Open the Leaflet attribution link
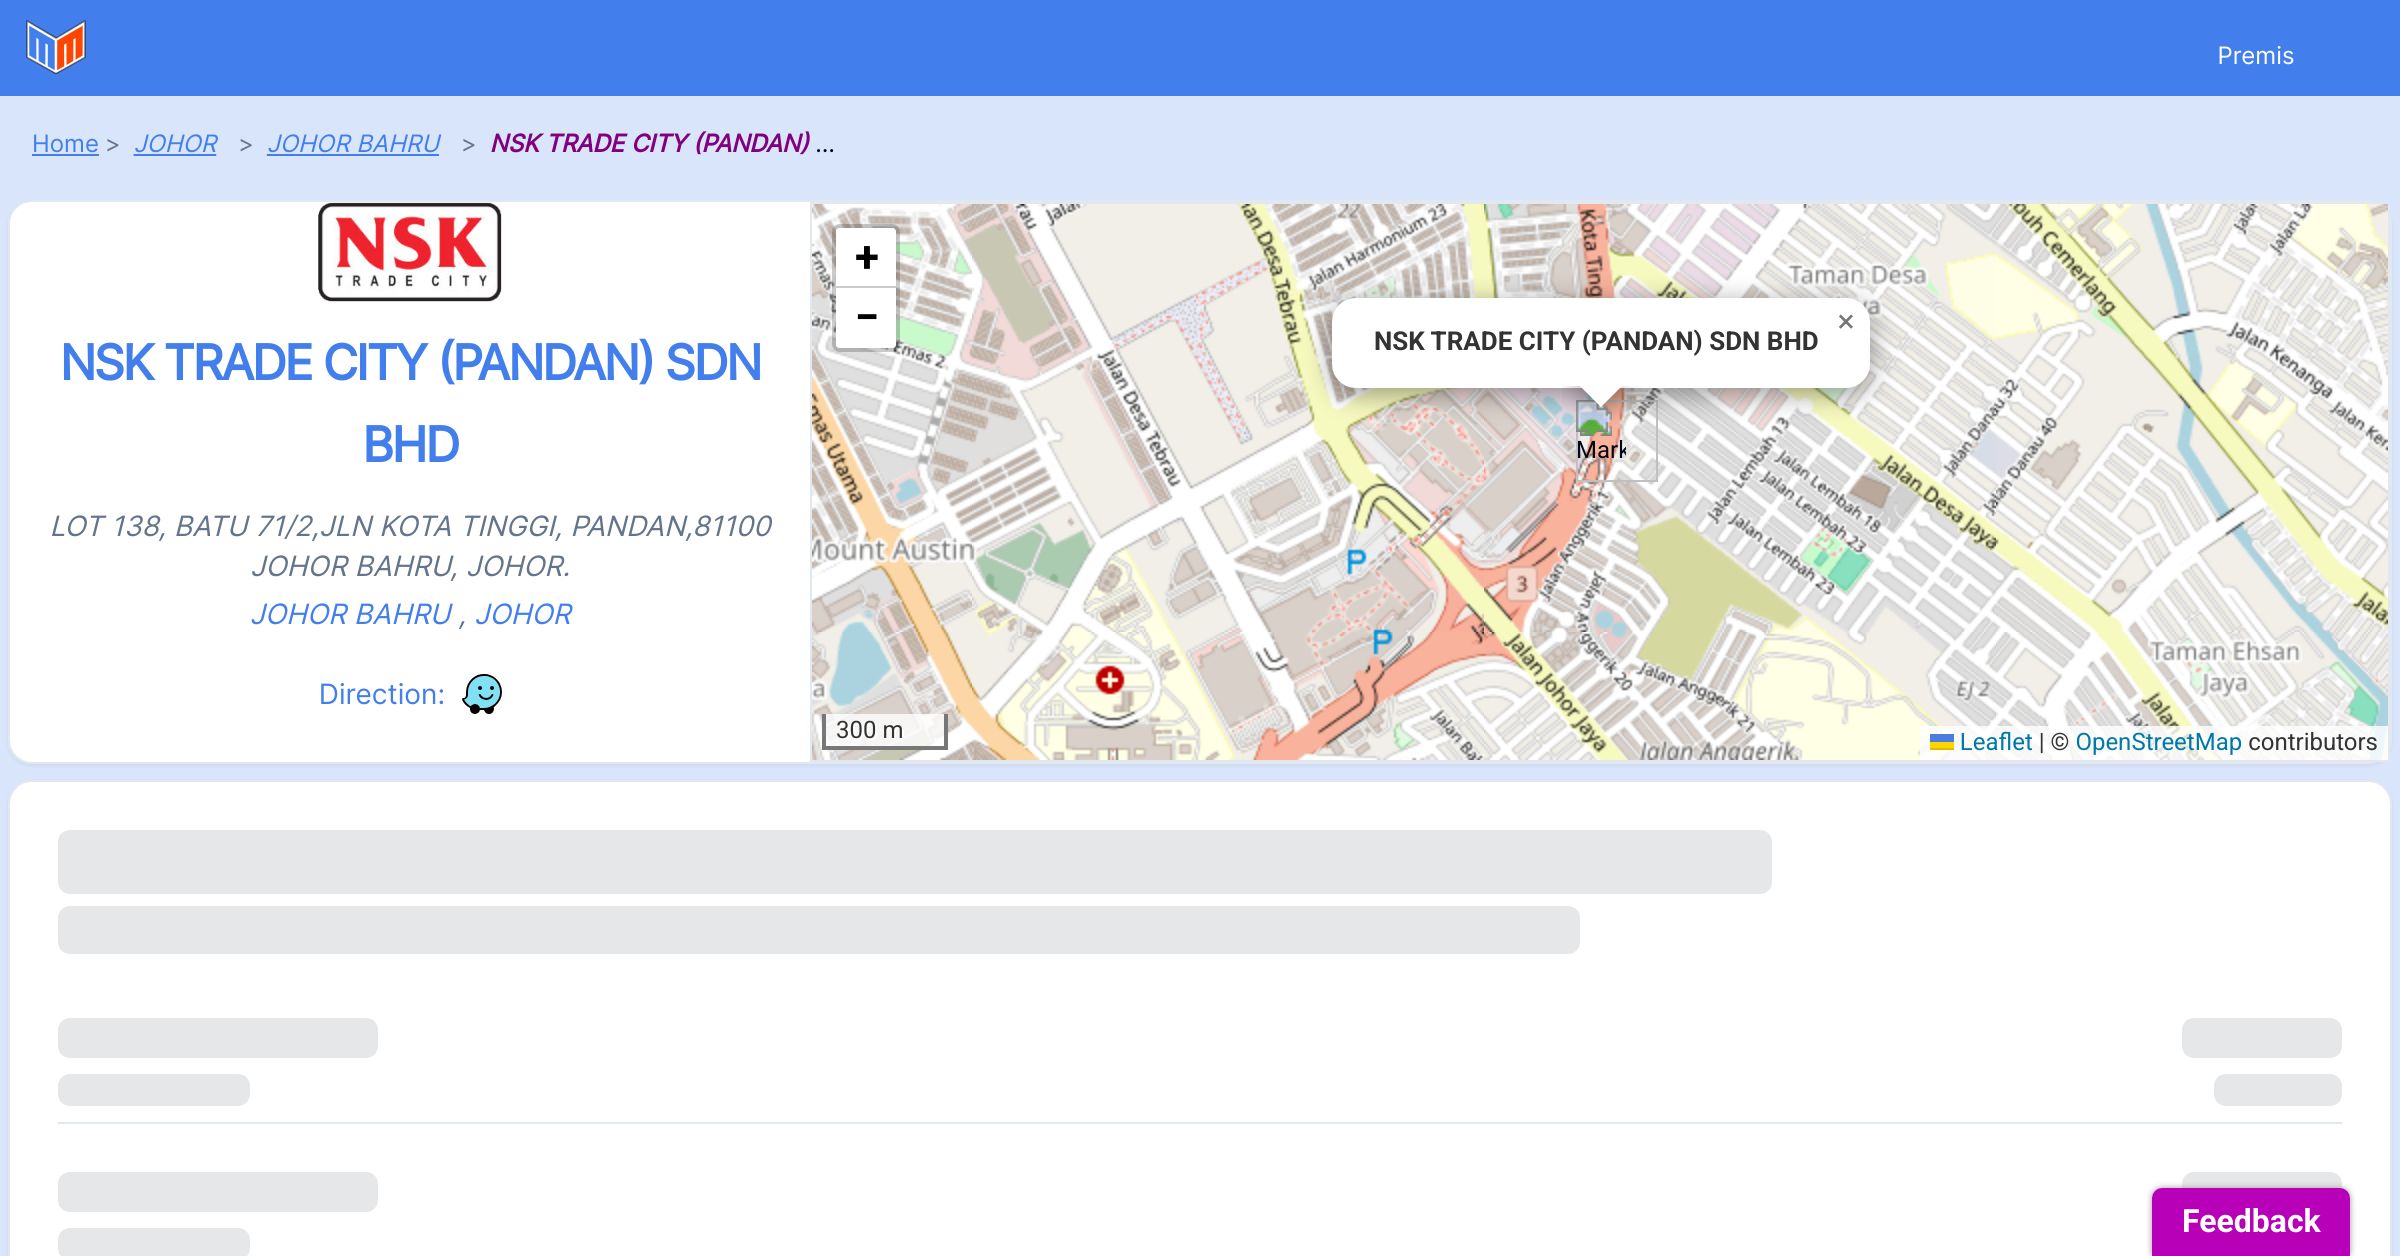Image resolution: width=2400 pixels, height=1256 pixels. pyautogui.click(x=1994, y=742)
